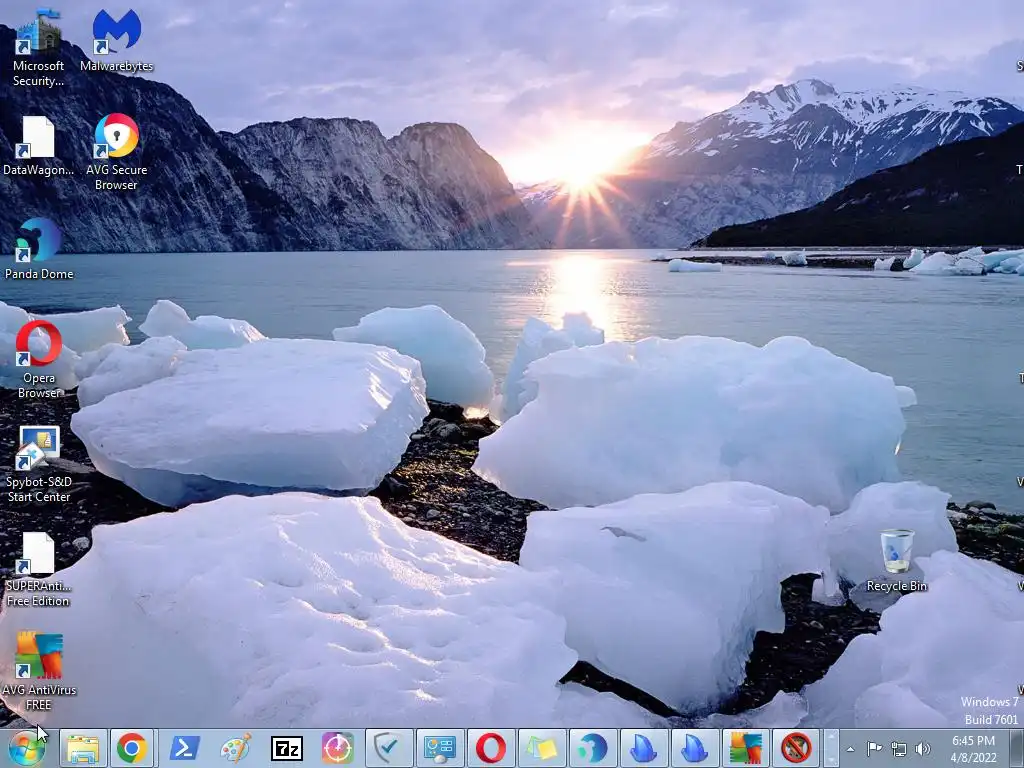Open the Malwarebytes desktop shortcut
The width and height of the screenshot is (1024, 768).
point(116,40)
